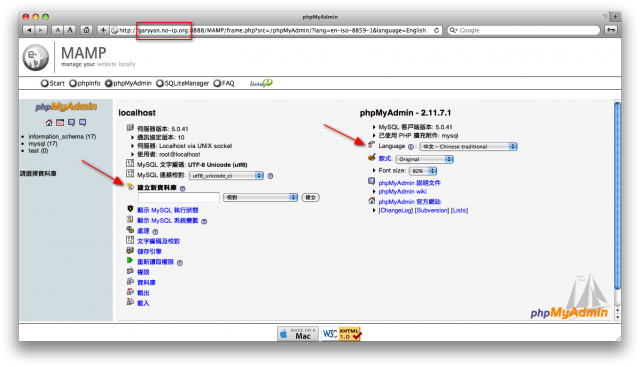Open the phpMyAdmin documentation link
640x367 pixels.
click(409, 183)
